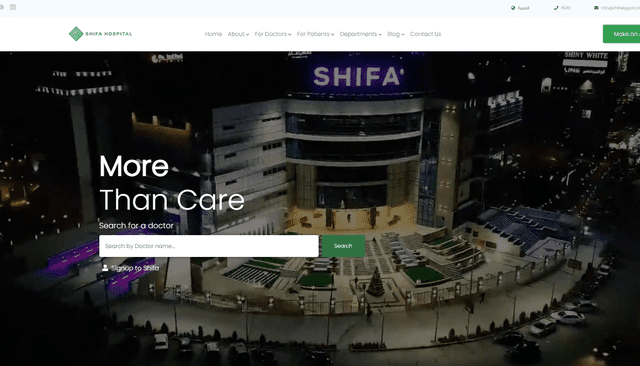Click the user icon beside Signup to Shifa
This screenshot has height=366, width=640.
click(x=105, y=268)
